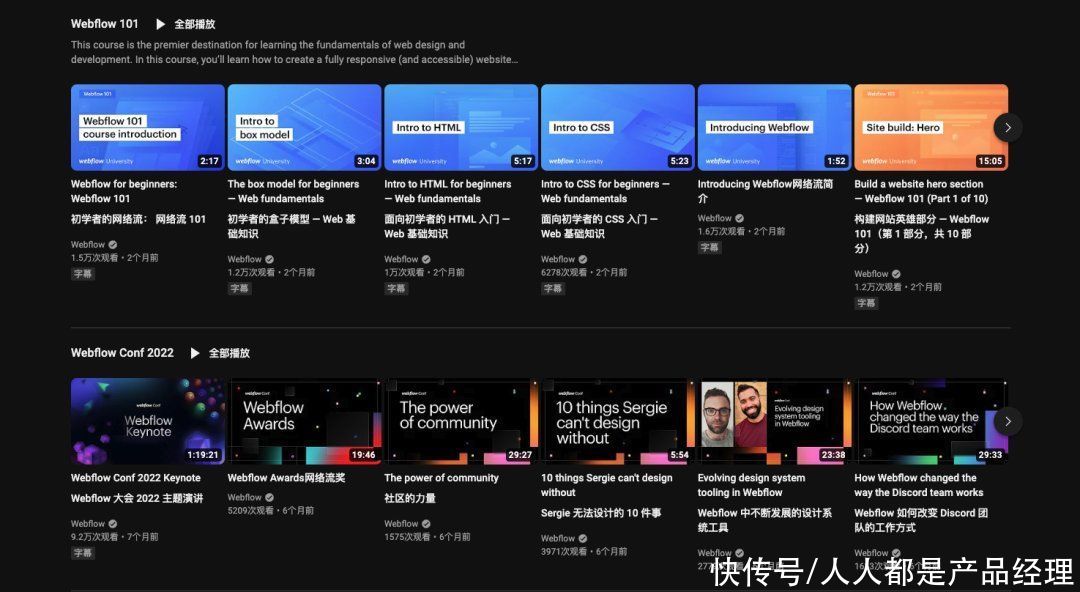Click the 字幕 badge under 'Introducing Webflow'
Image resolution: width=1080 pixels, height=592 pixels.
709,247
